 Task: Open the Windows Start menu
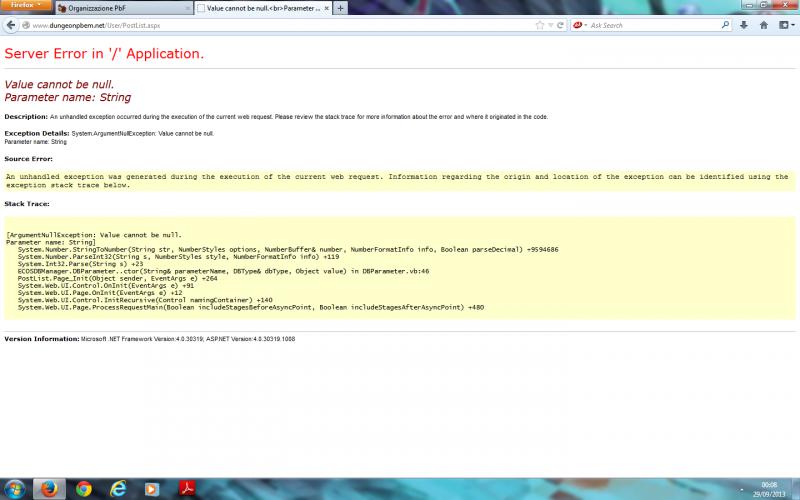pyautogui.click(x=14, y=489)
